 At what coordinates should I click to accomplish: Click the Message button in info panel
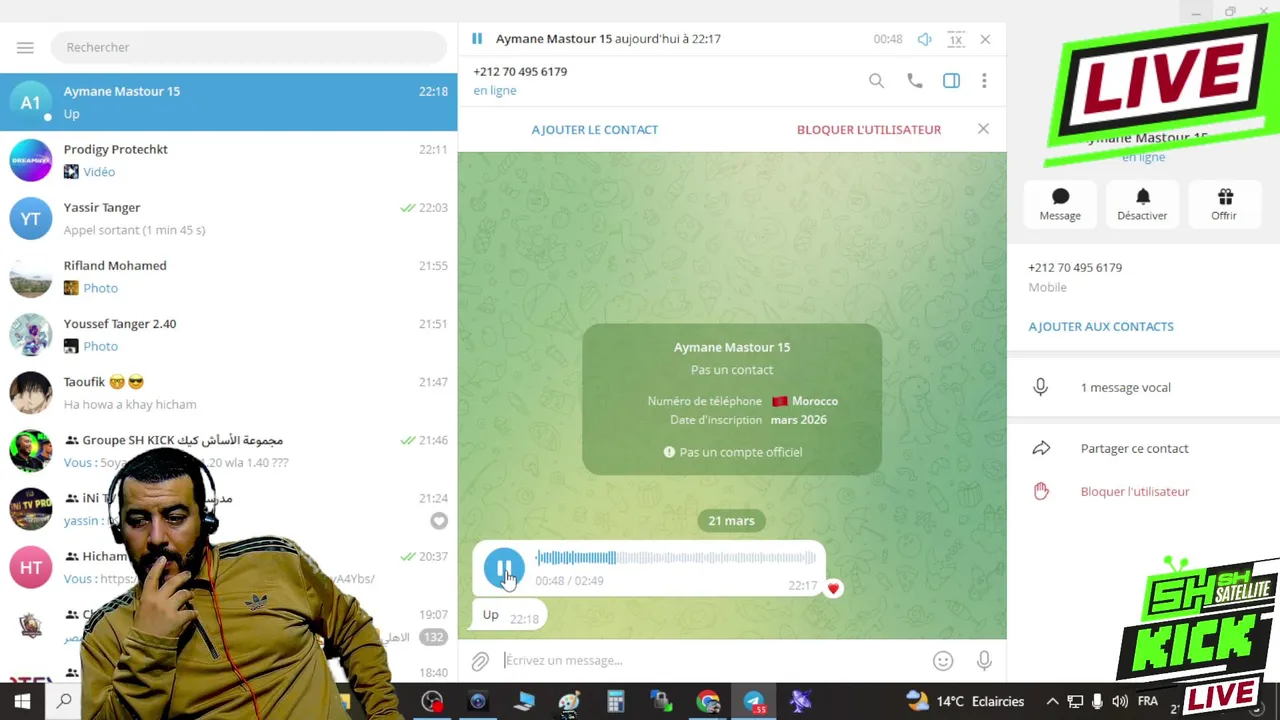[x=1060, y=204]
